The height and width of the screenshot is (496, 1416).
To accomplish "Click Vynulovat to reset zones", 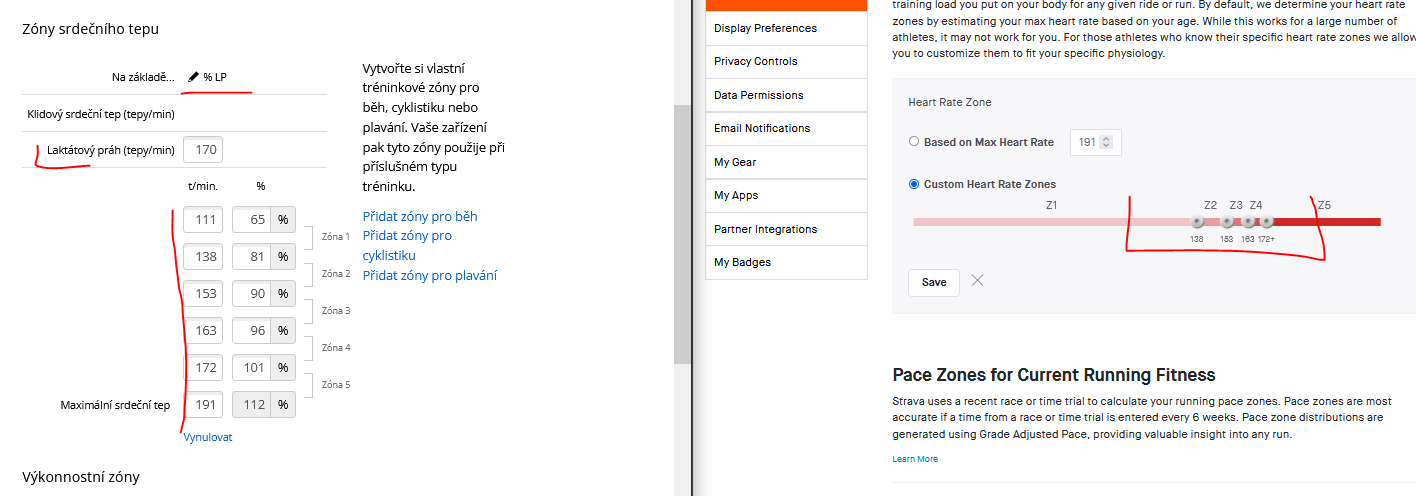I will (x=208, y=437).
